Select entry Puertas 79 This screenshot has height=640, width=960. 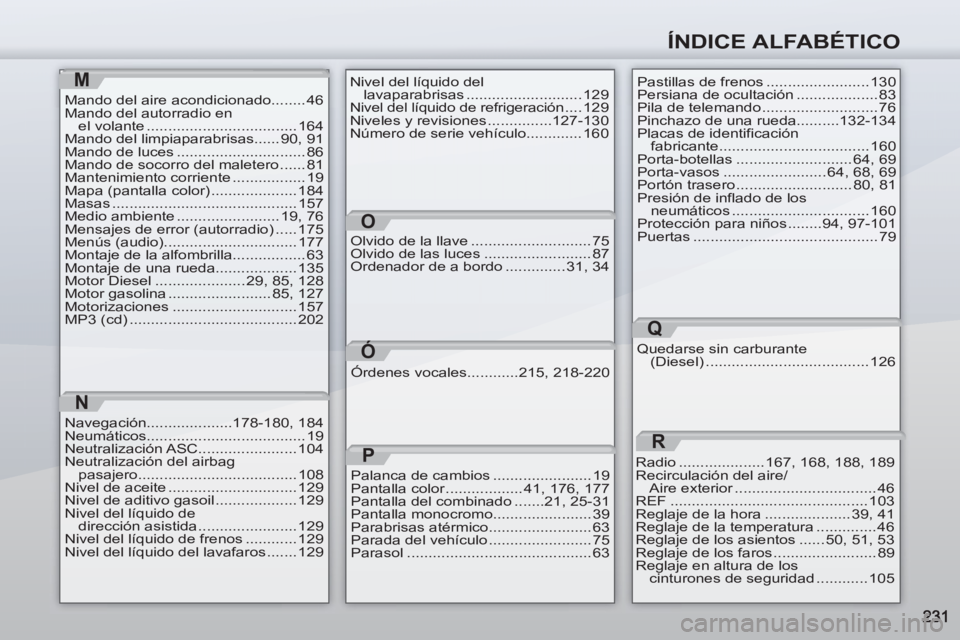click(x=767, y=236)
